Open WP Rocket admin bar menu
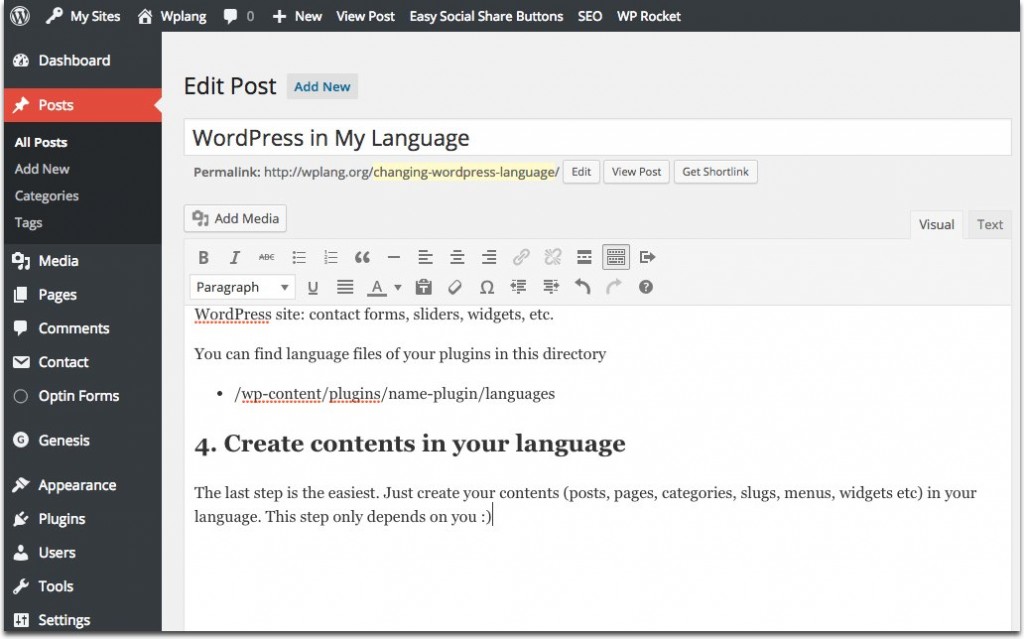The image size is (1024, 639). click(x=648, y=16)
